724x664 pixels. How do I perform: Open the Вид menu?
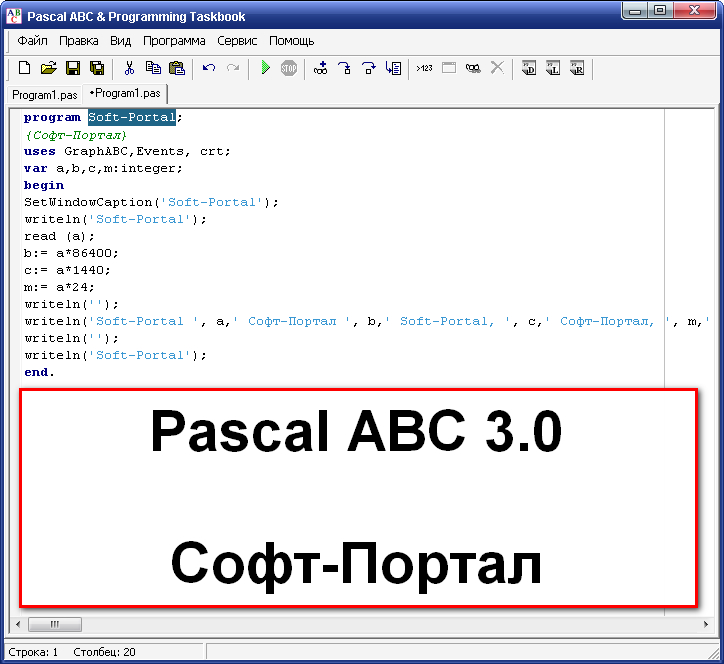tap(121, 41)
